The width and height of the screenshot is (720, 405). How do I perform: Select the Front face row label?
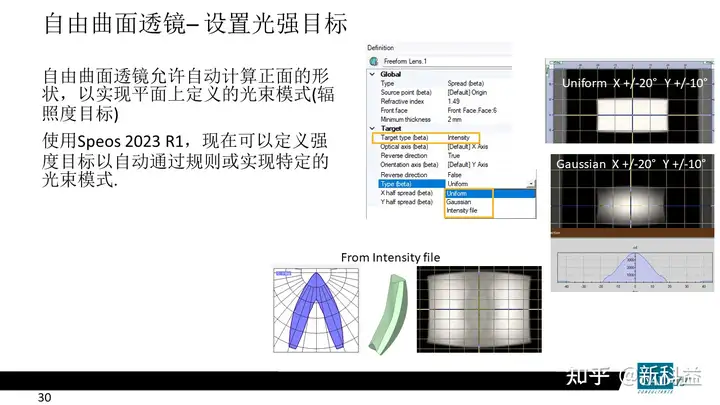pos(394,110)
